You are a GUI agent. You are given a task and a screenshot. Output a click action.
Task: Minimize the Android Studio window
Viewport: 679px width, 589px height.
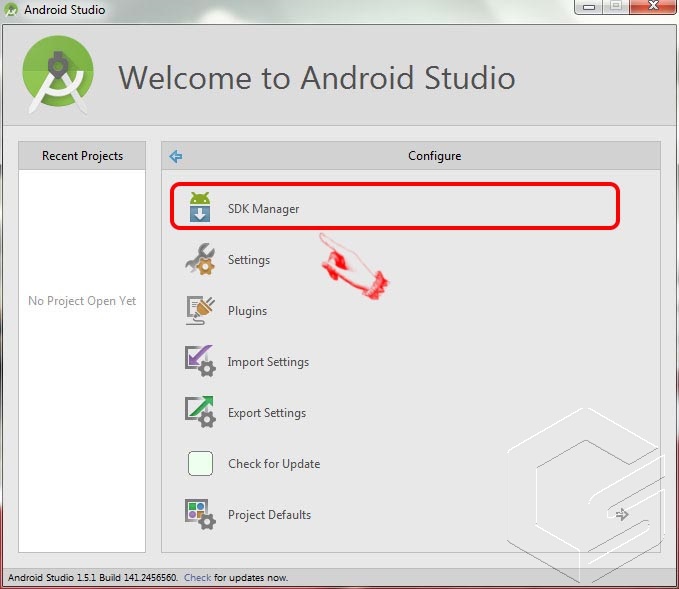tap(589, 6)
